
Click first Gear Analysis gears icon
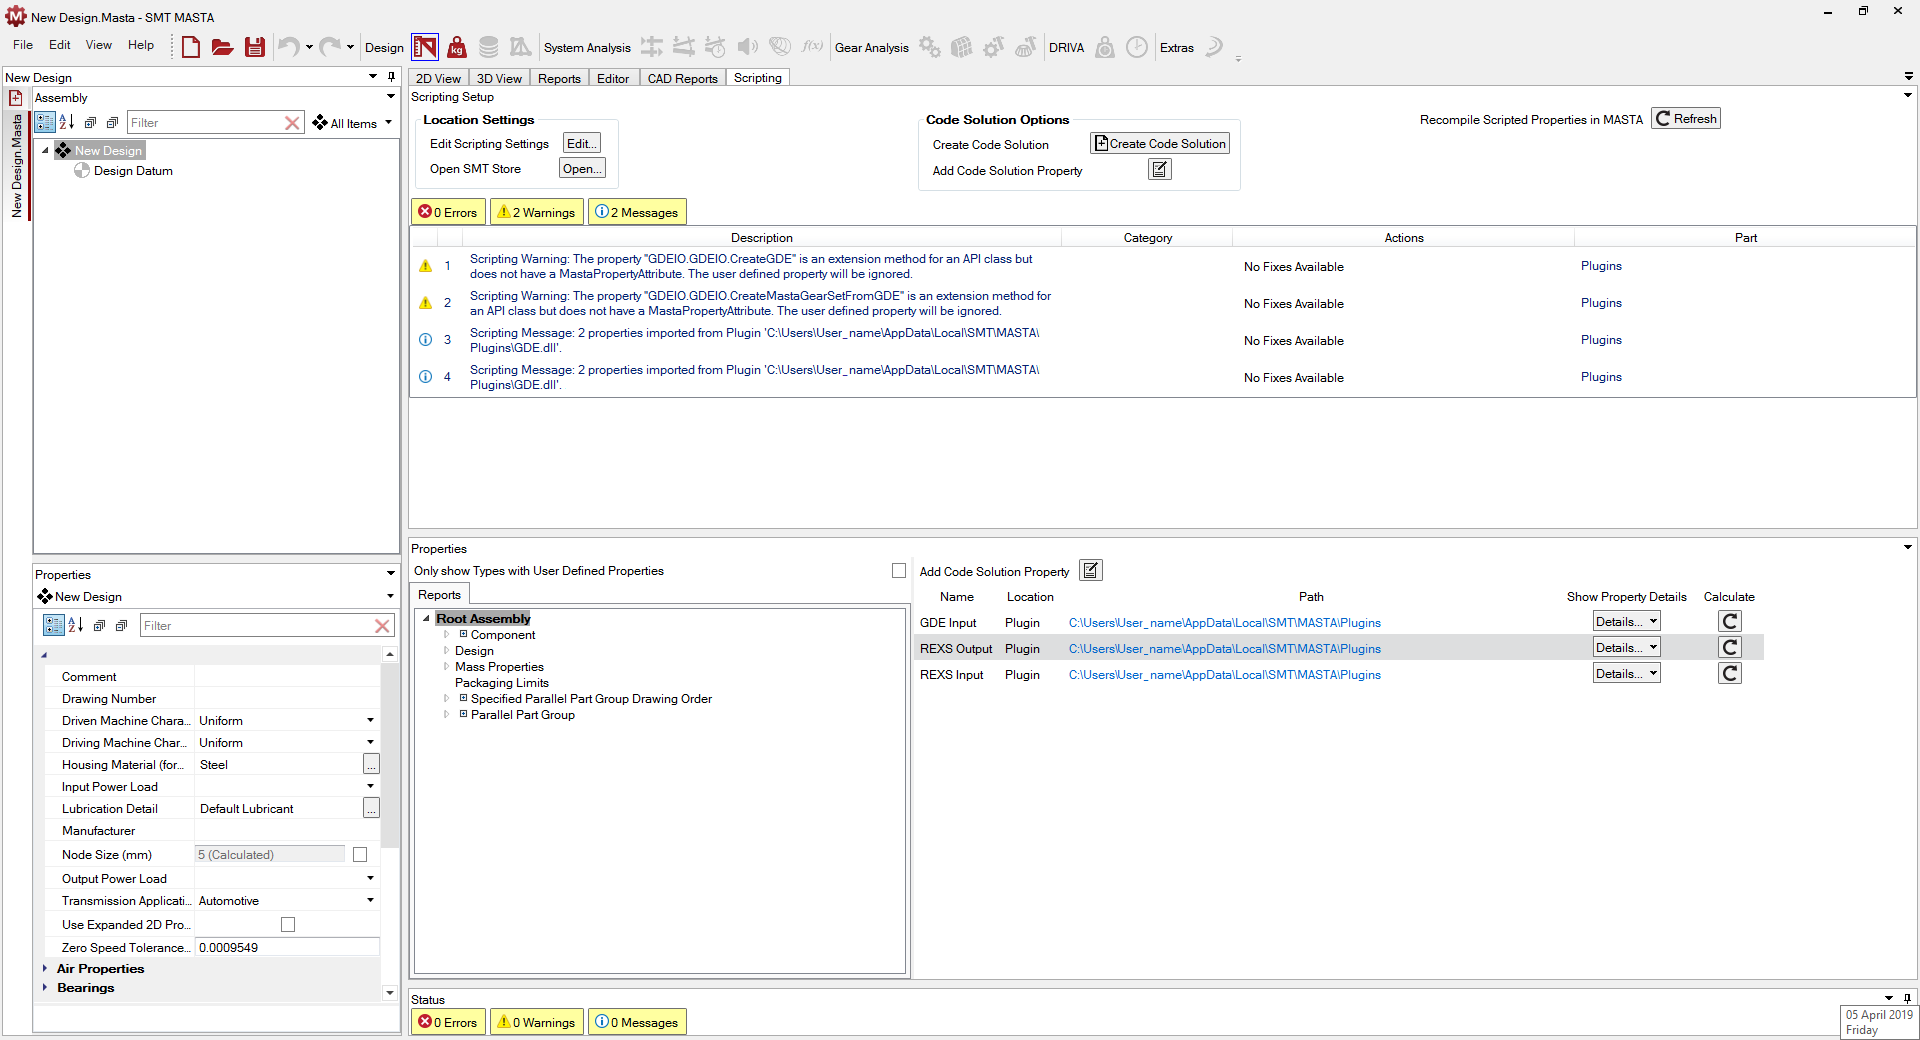tap(930, 47)
